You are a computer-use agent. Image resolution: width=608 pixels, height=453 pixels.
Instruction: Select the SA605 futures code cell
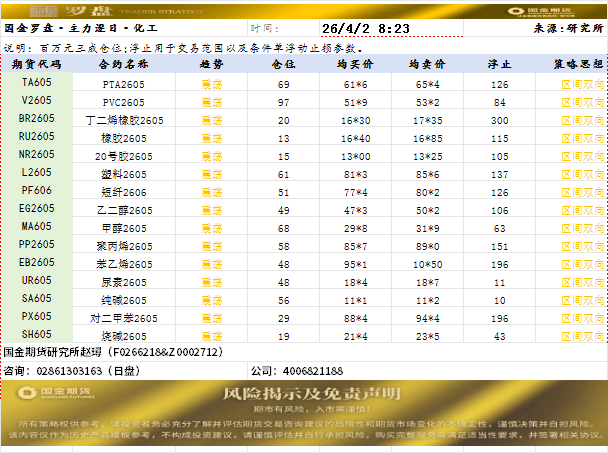click(x=36, y=298)
